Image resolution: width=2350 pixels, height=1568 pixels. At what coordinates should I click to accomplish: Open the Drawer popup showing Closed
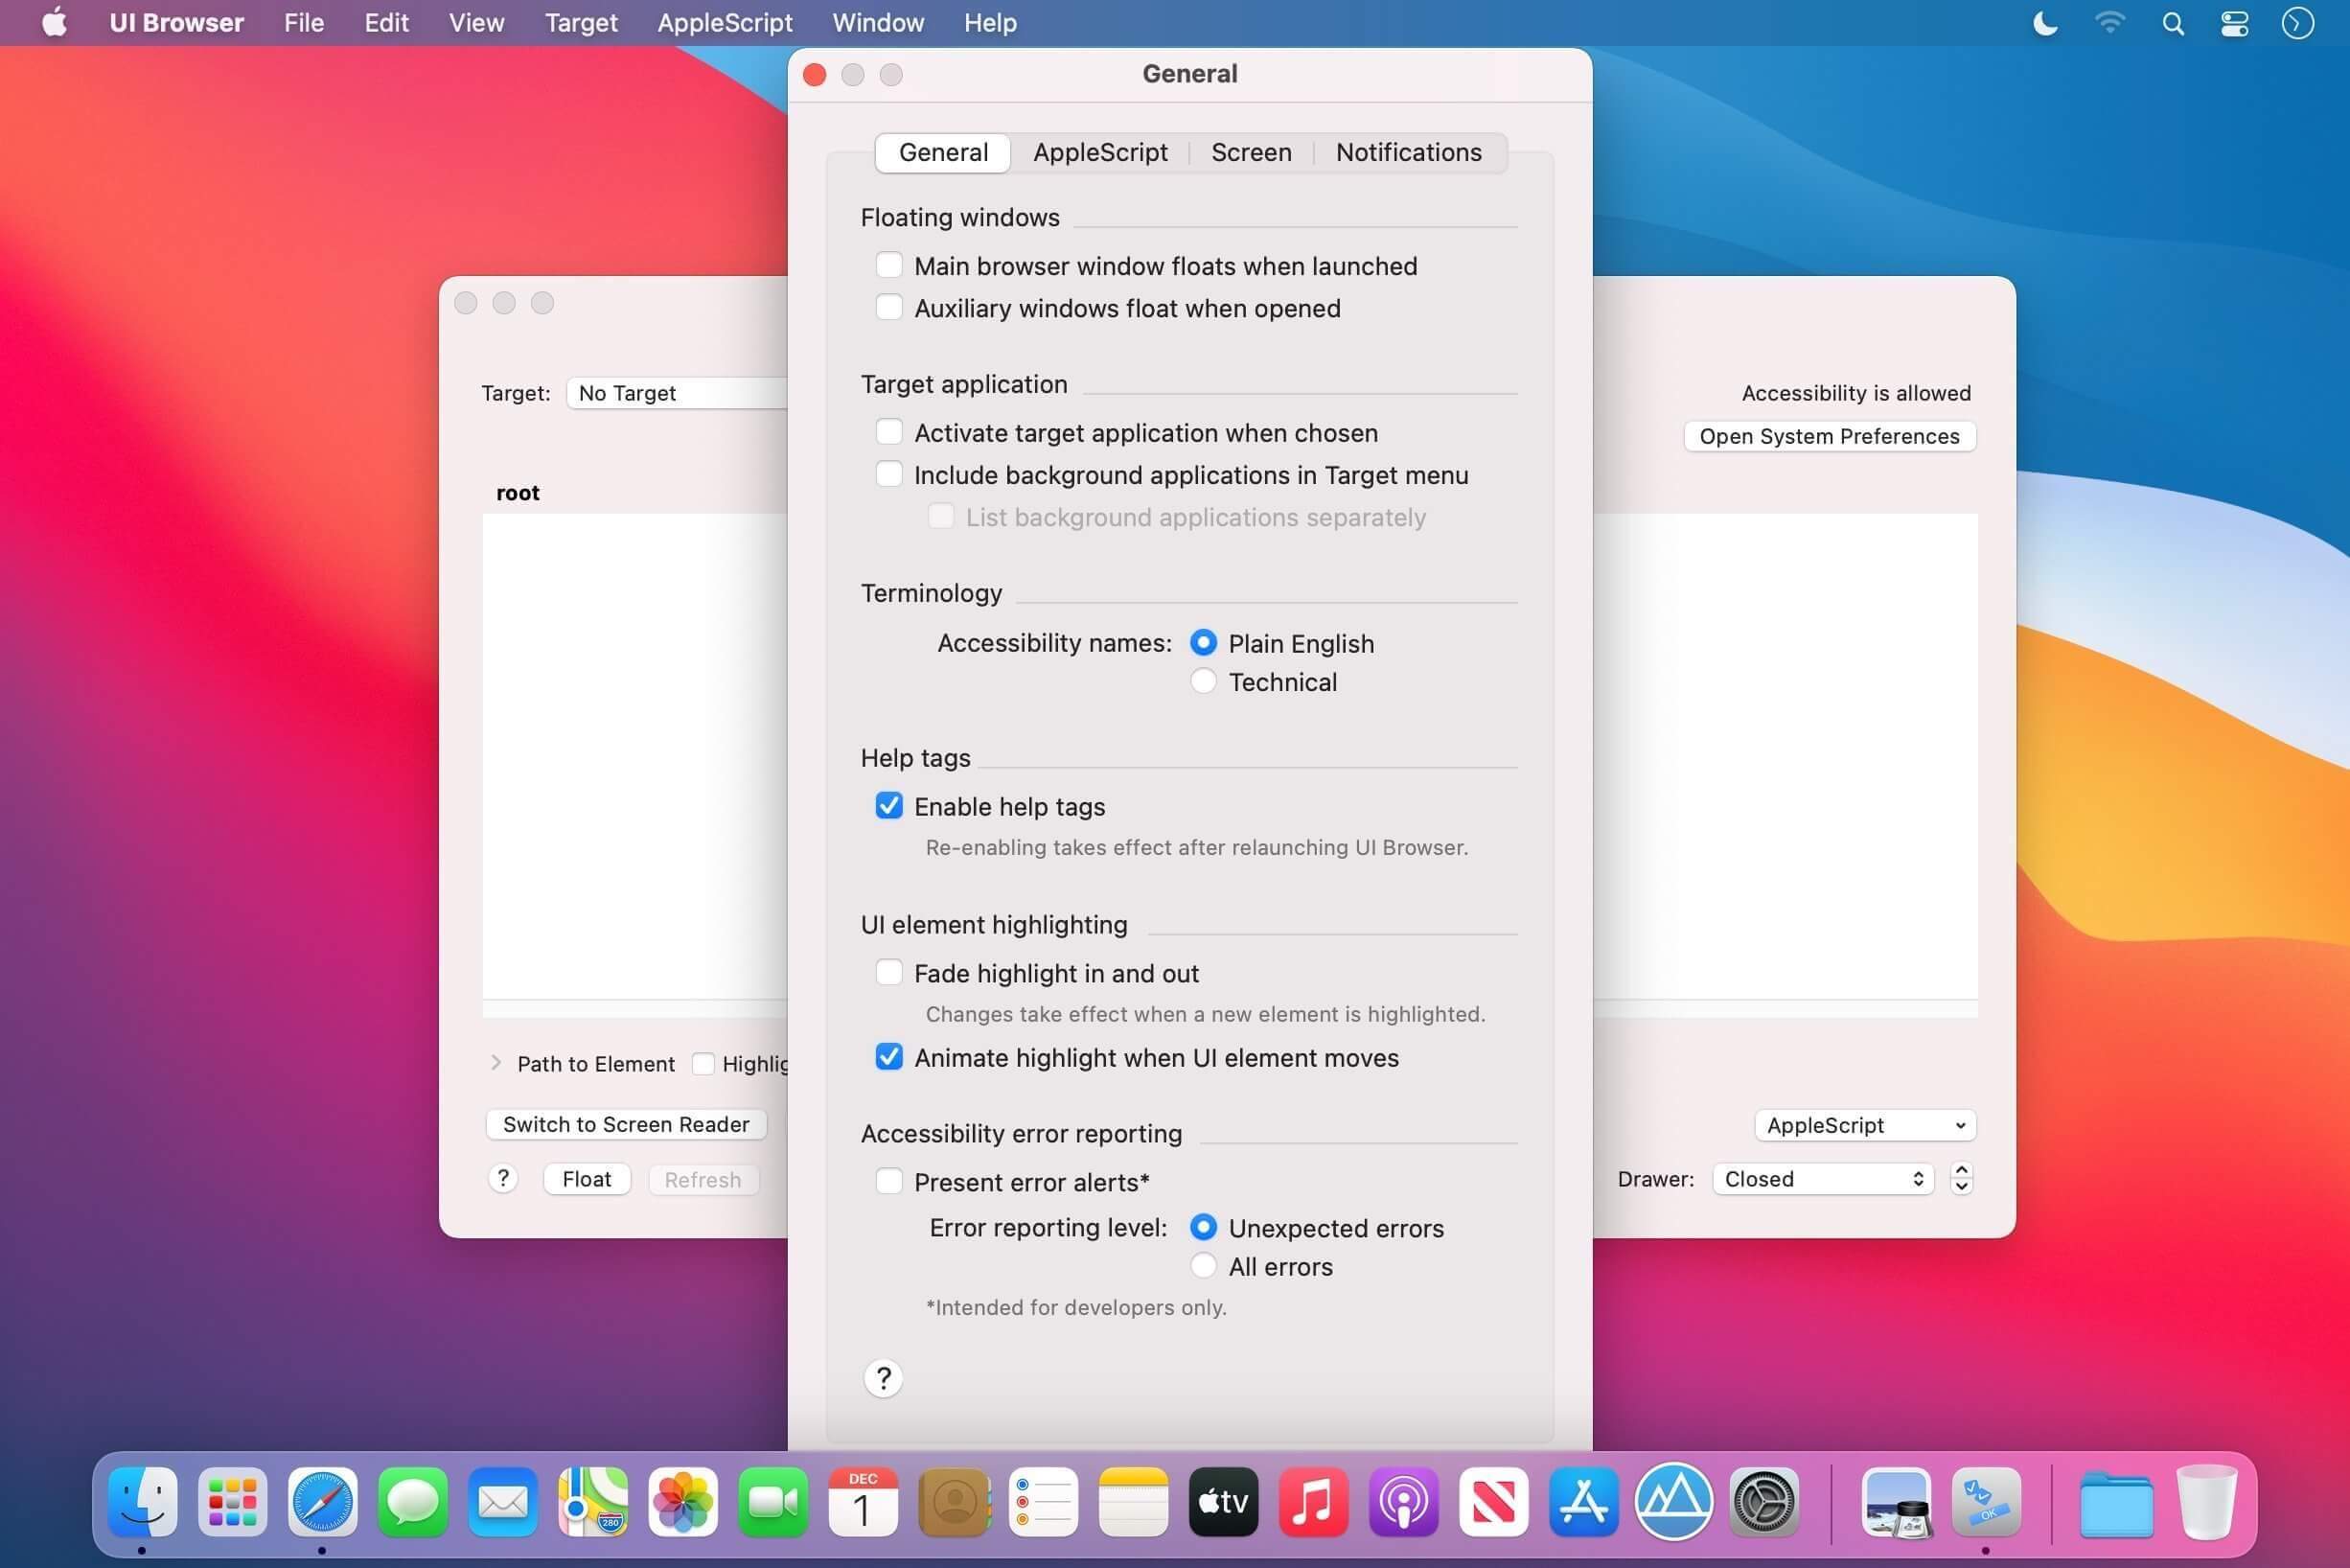click(x=1823, y=1179)
